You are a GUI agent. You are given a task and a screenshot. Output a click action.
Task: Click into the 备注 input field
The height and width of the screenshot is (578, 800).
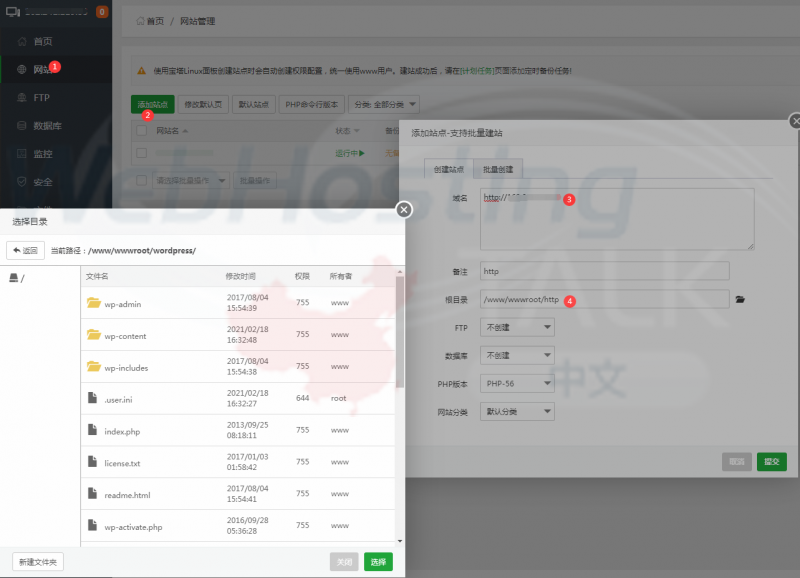pyautogui.click(x=604, y=271)
